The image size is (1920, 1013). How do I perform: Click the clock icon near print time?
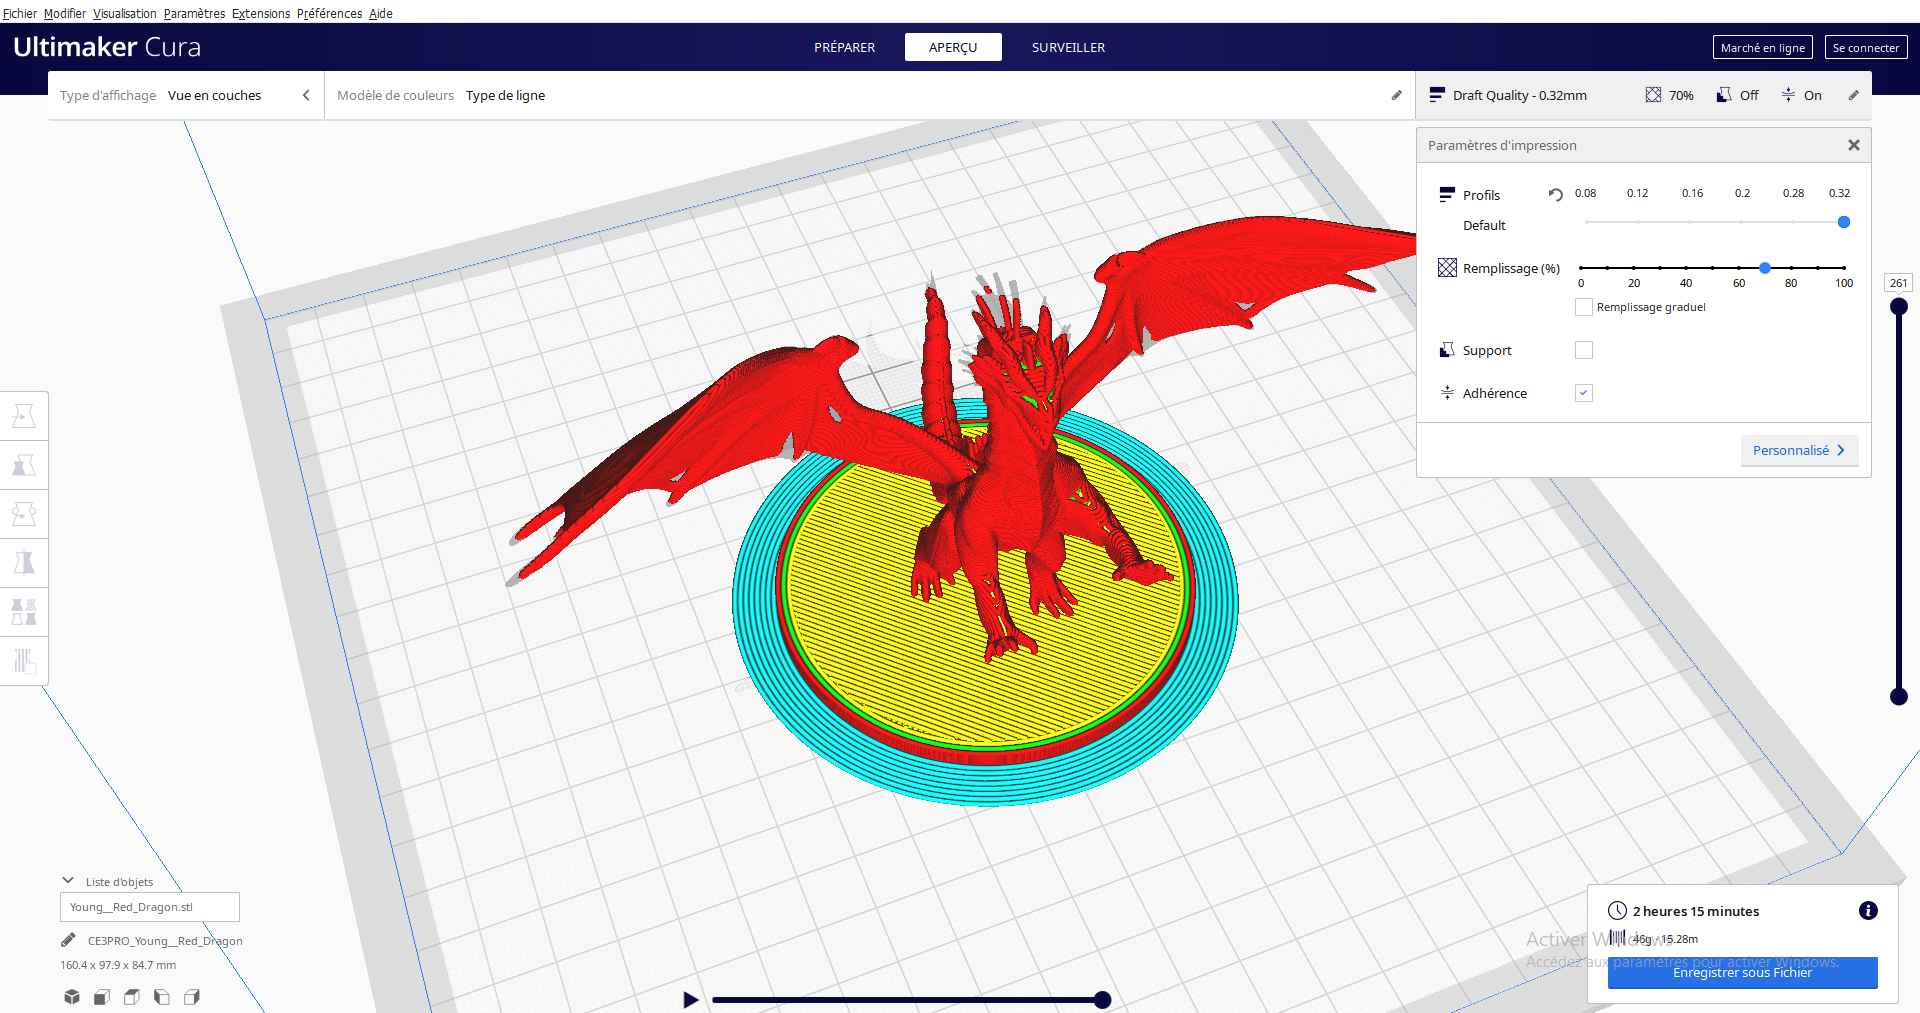1617,910
